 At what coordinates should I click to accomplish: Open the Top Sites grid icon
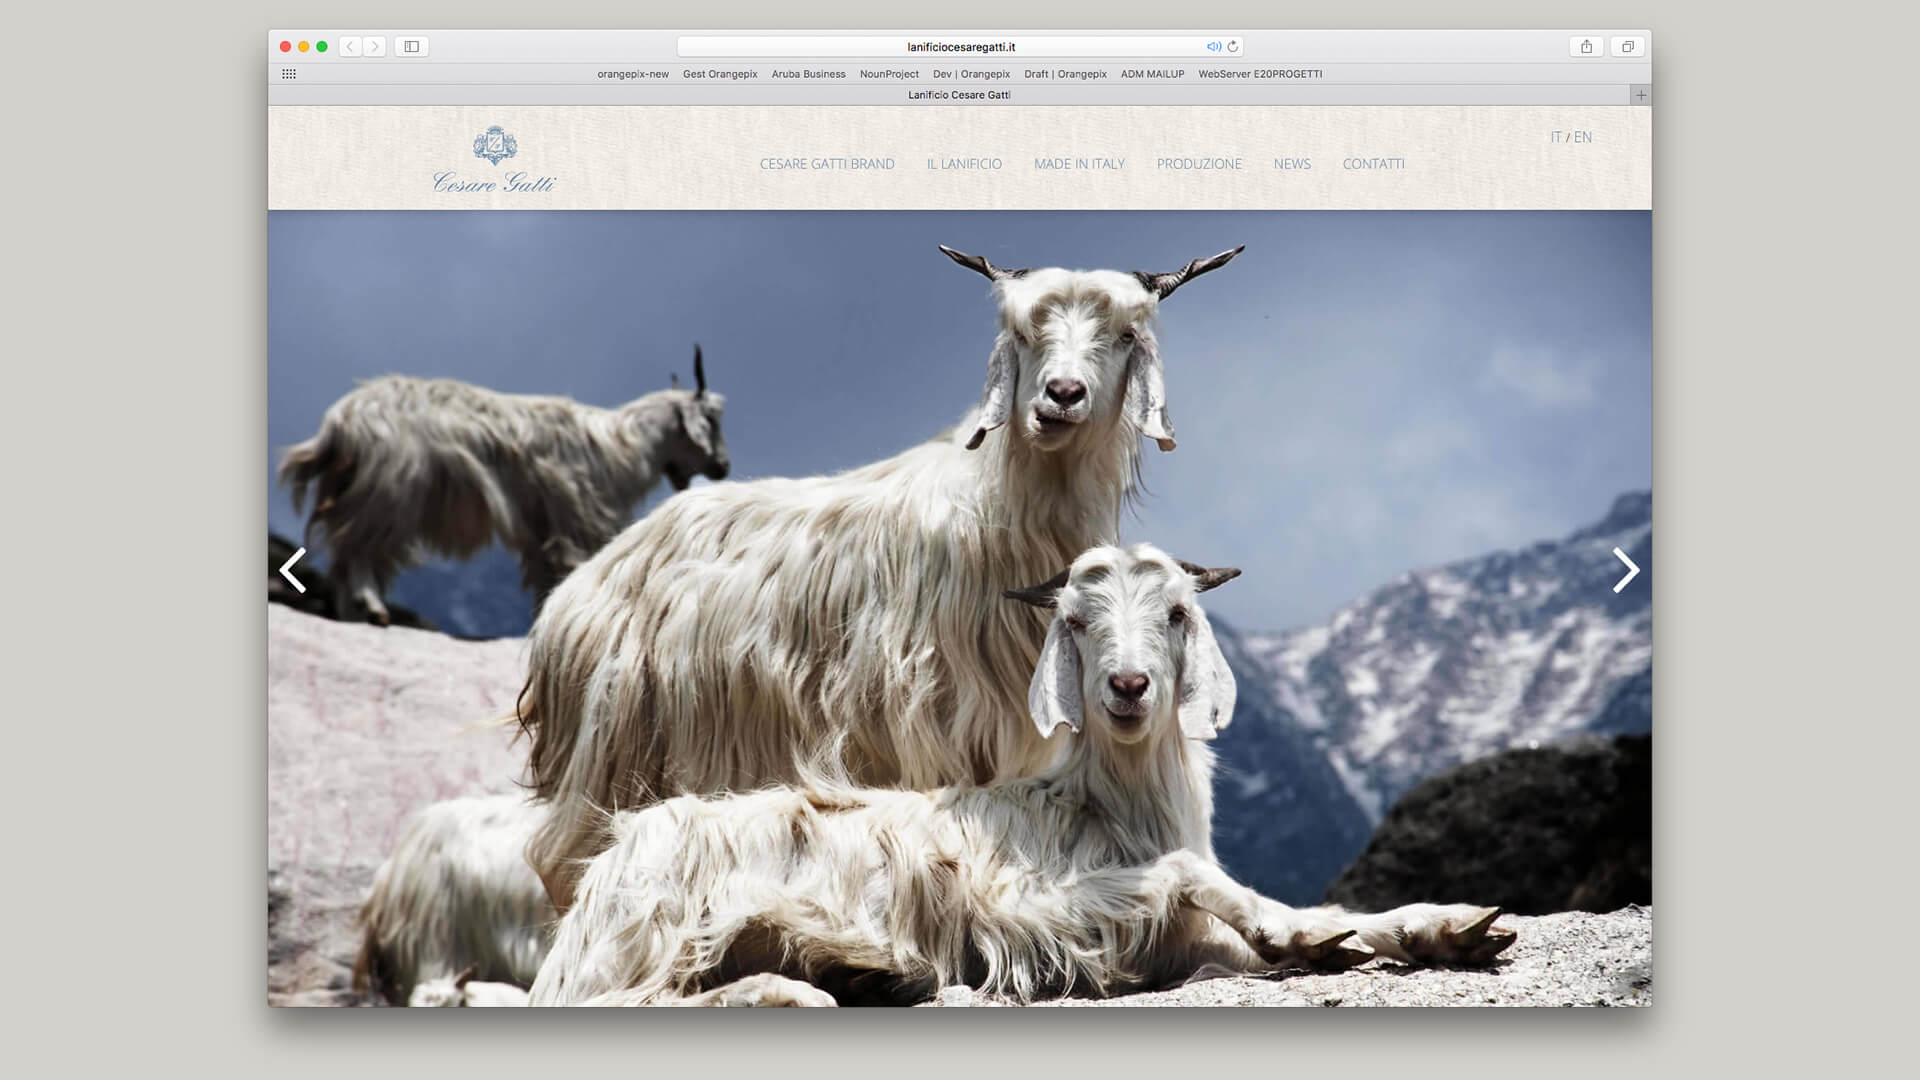pyautogui.click(x=289, y=74)
